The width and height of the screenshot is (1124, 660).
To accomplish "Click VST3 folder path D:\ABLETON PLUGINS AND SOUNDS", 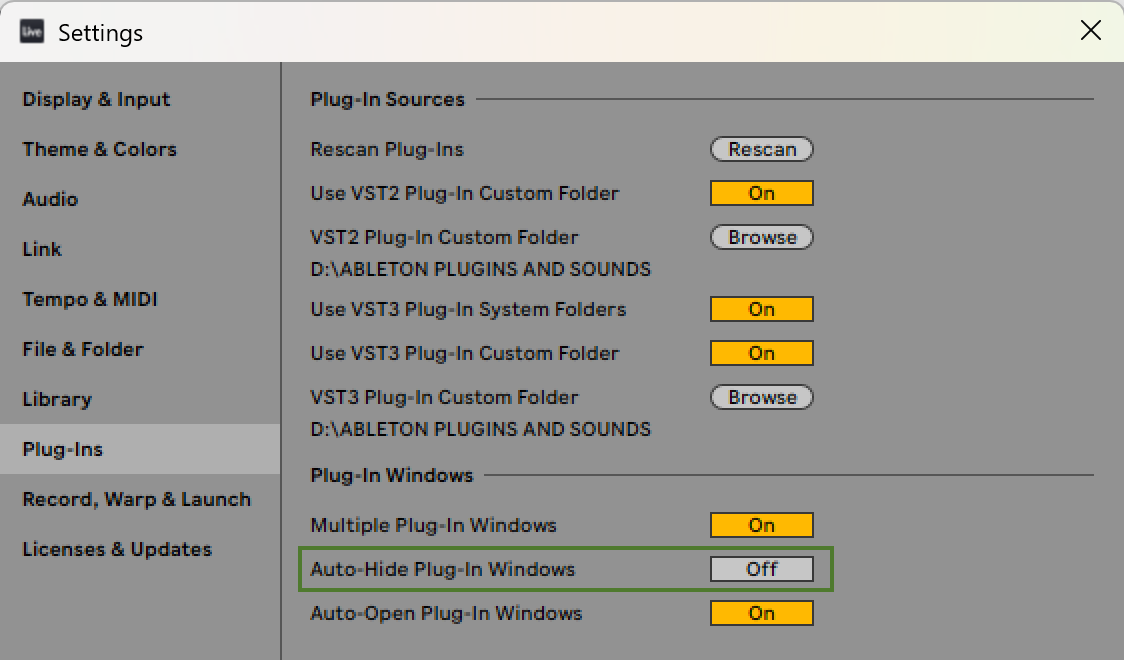I will pos(480,429).
